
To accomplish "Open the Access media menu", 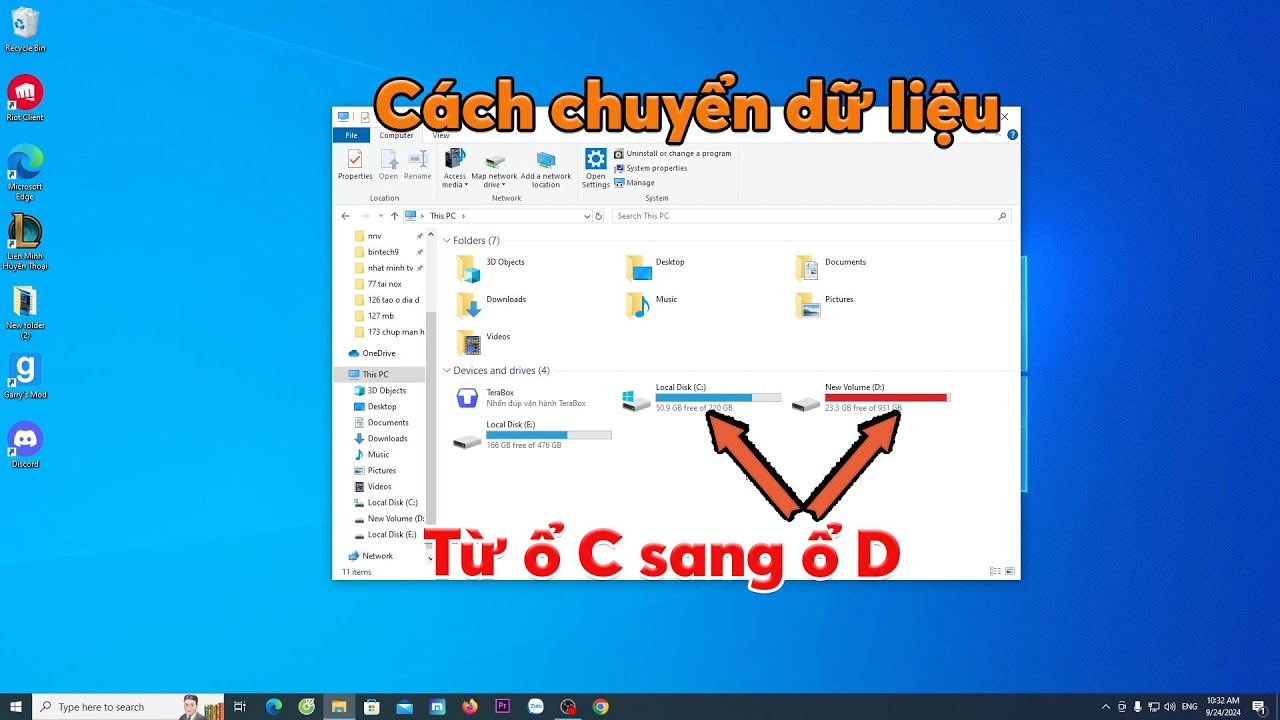I will [x=455, y=168].
